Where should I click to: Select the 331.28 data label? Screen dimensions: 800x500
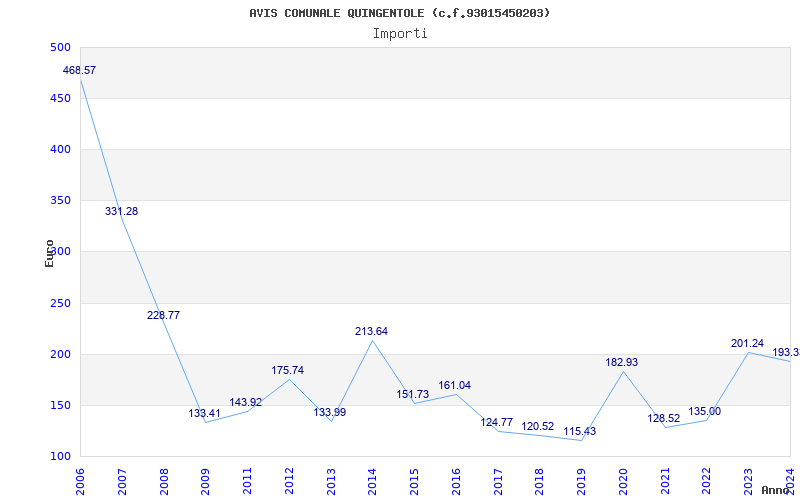pos(121,211)
